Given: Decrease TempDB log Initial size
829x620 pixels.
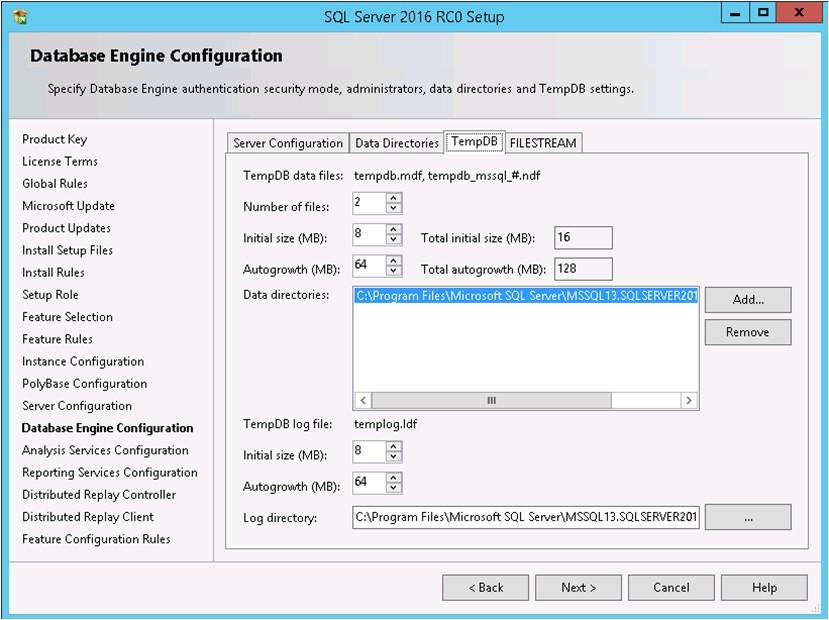Looking at the screenshot, I should point(393,457).
